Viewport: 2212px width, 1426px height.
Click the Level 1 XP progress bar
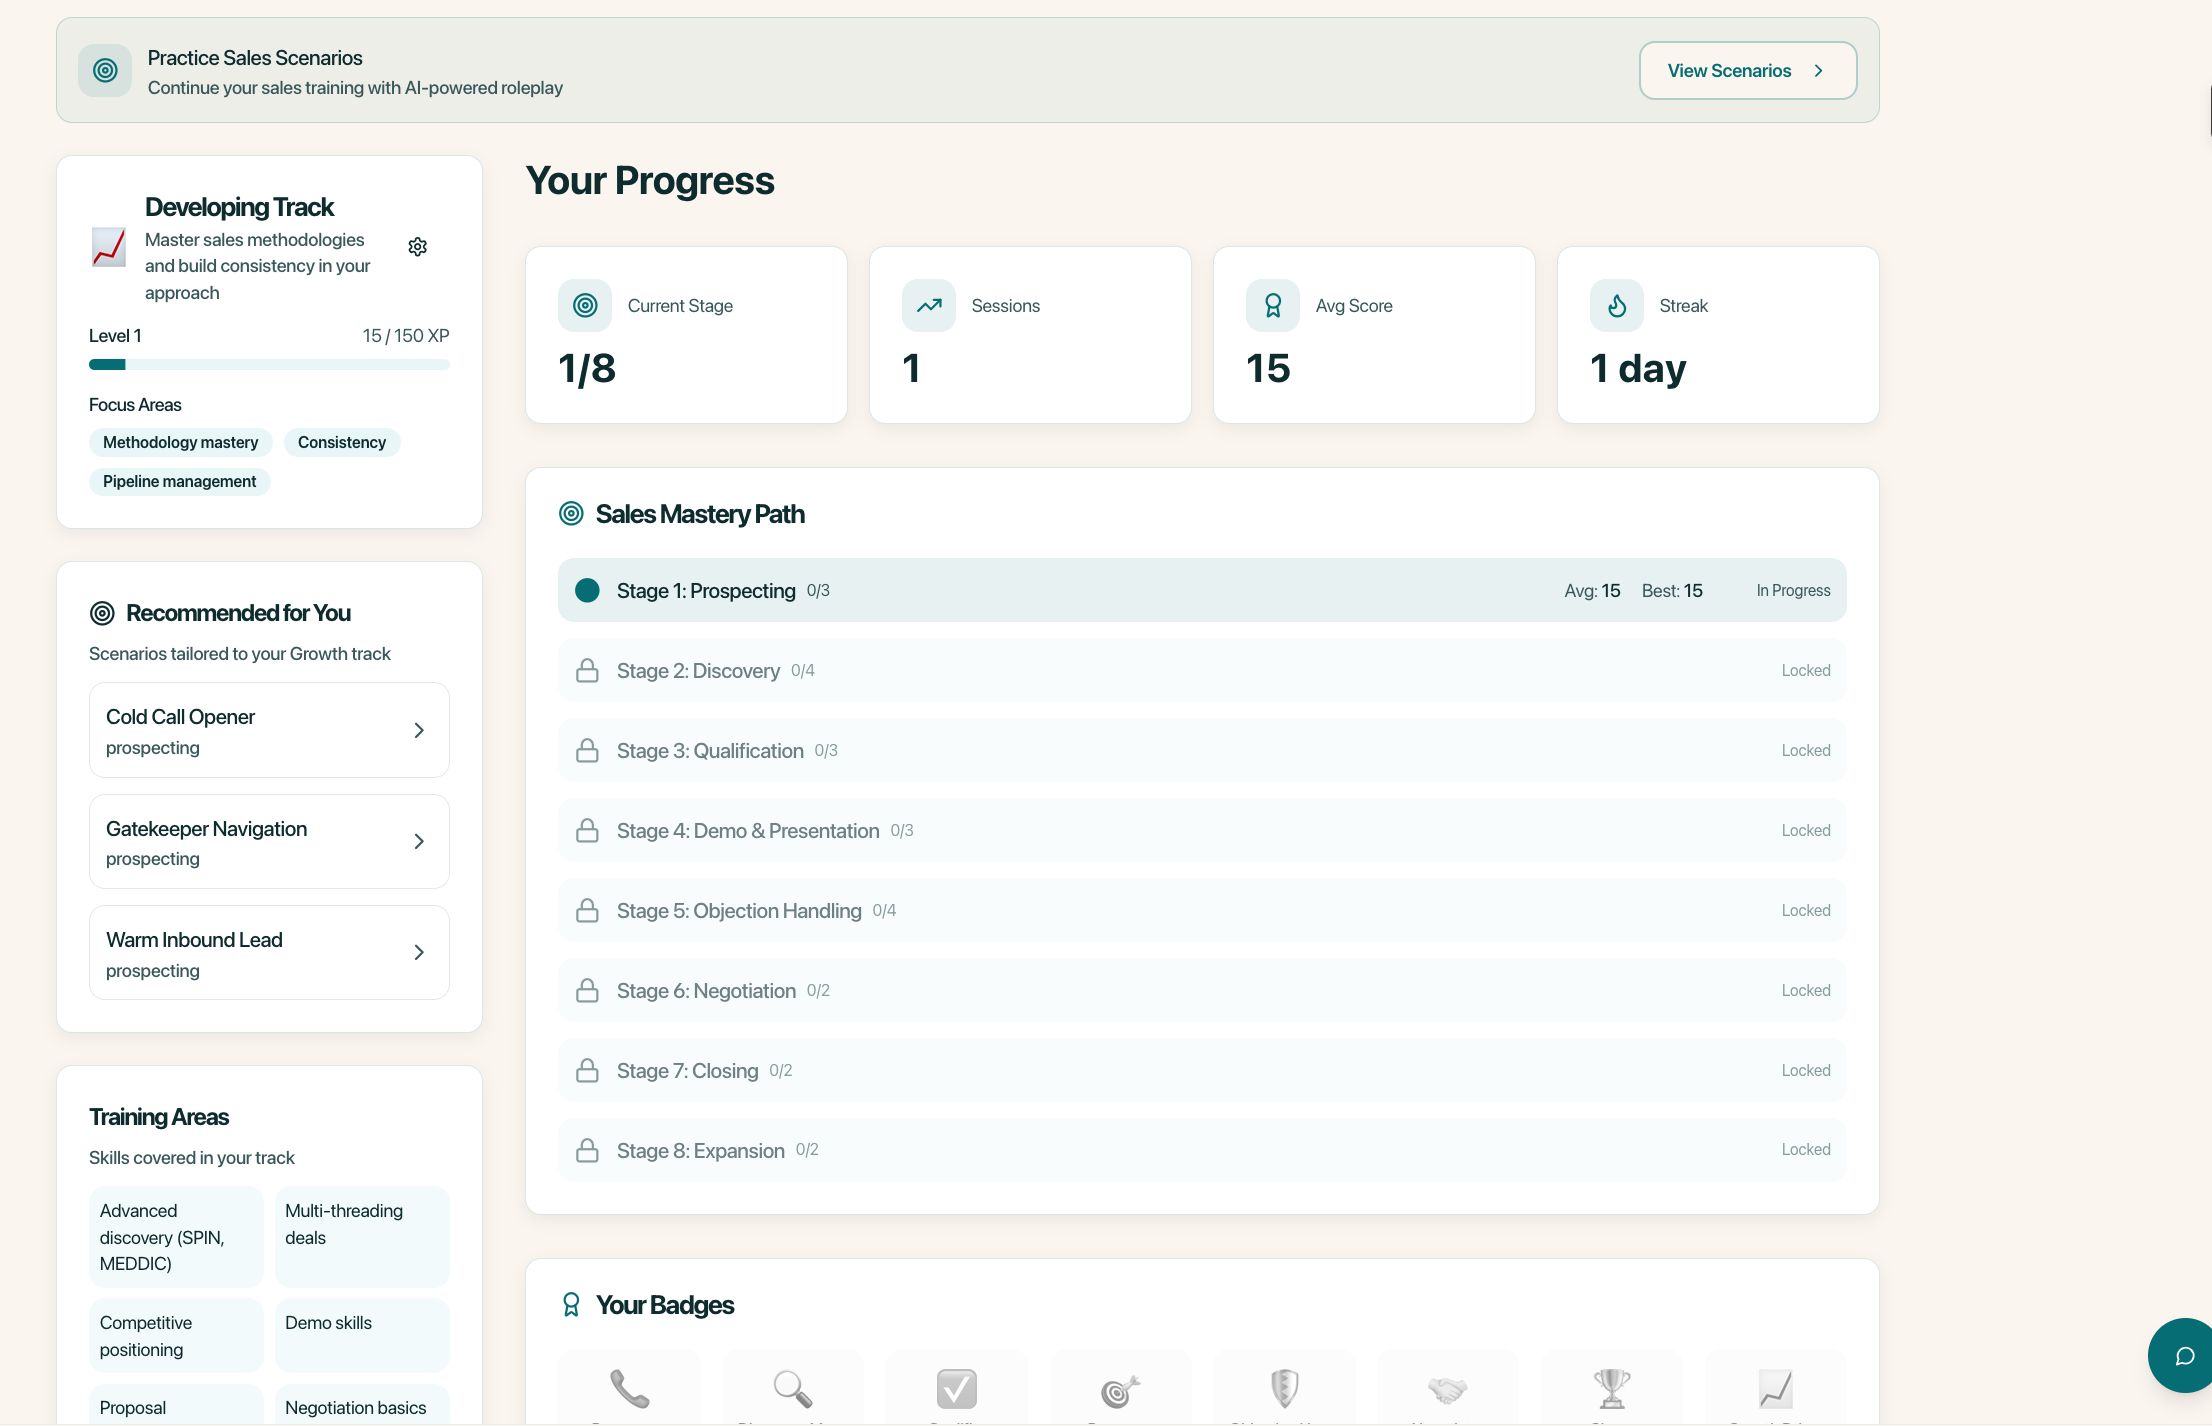[x=269, y=365]
